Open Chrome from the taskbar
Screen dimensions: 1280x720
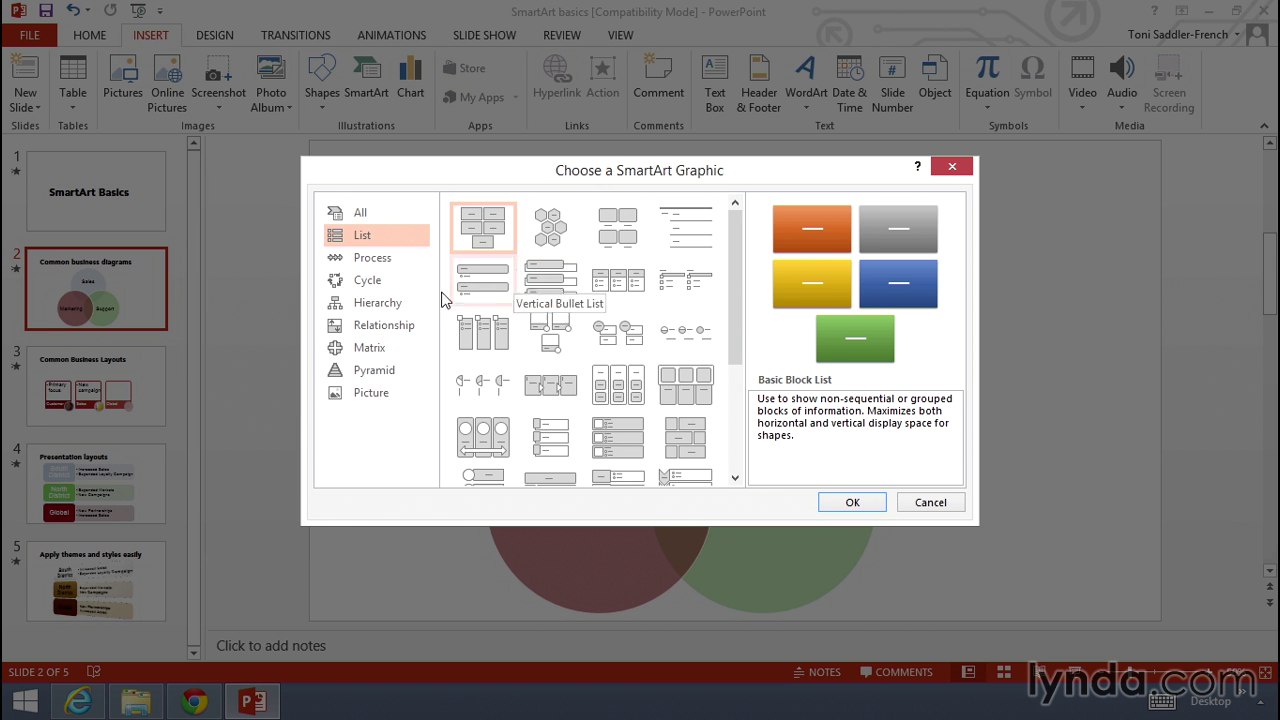194,700
